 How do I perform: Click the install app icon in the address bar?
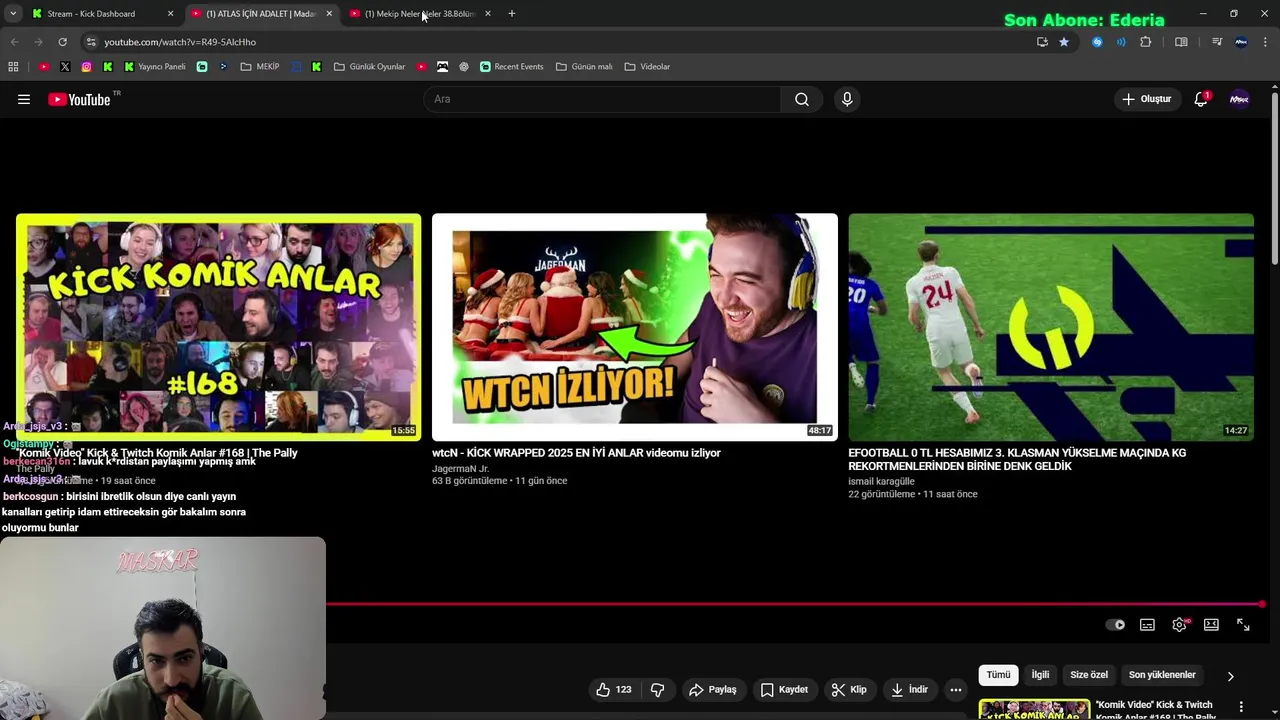pos(1042,42)
